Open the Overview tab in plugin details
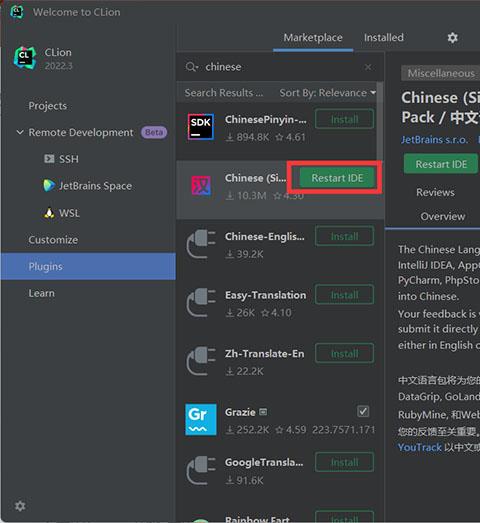Viewport: 480px width, 523px height. pos(442,216)
